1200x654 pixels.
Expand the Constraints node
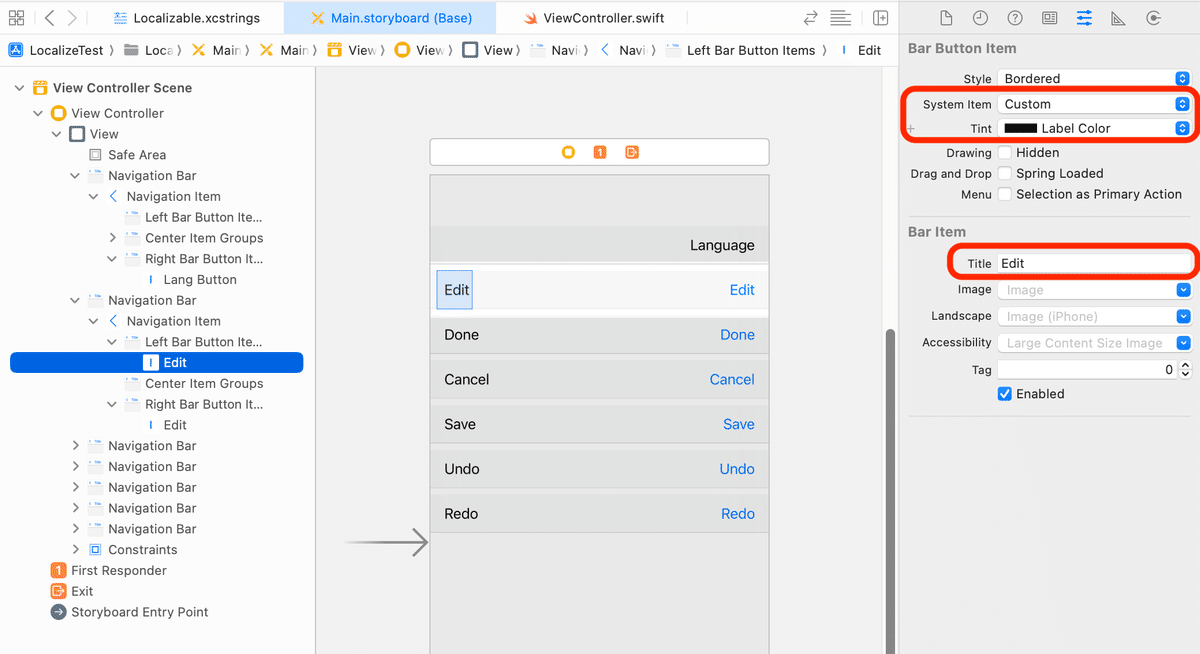point(76,550)
